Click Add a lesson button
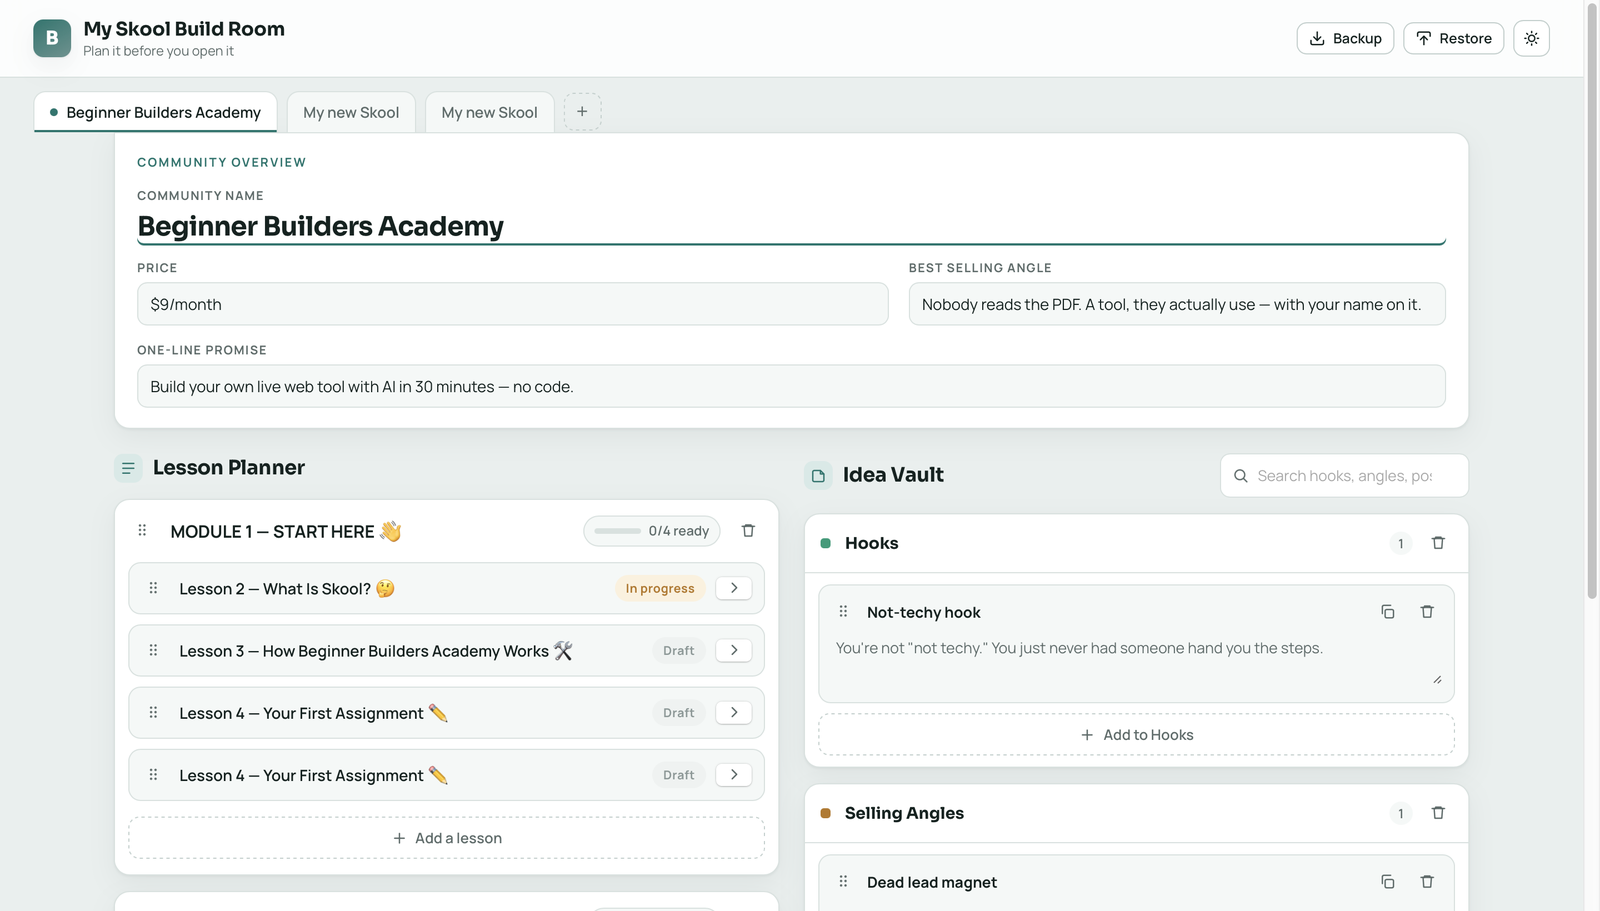 (446, 838)
